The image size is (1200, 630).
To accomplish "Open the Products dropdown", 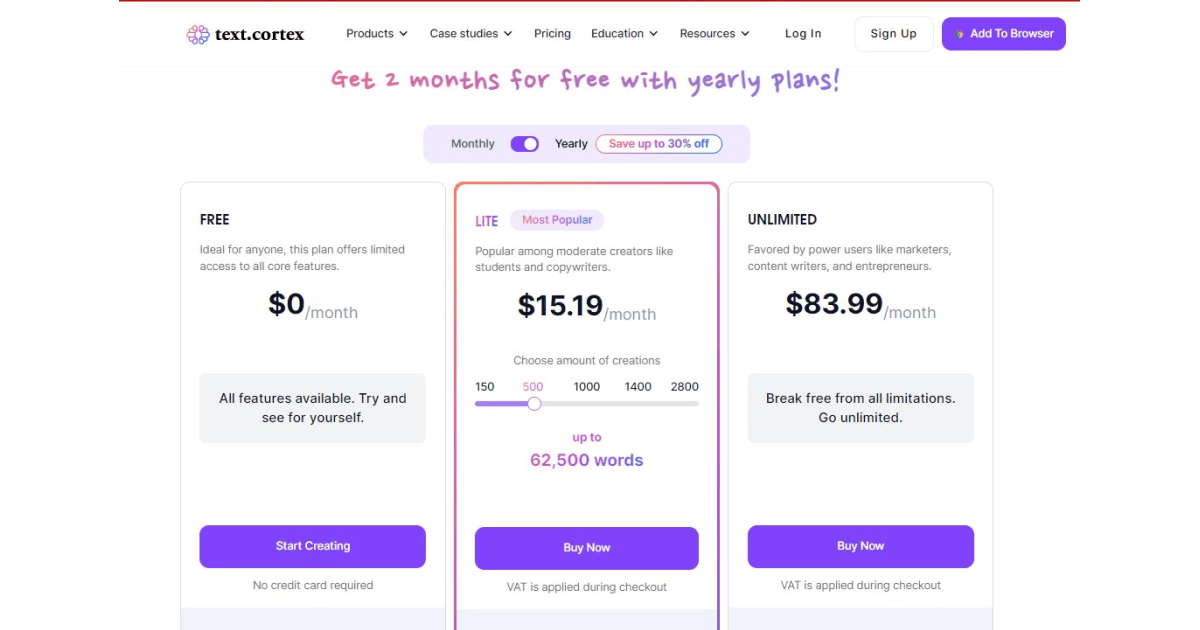I will 376,33.
